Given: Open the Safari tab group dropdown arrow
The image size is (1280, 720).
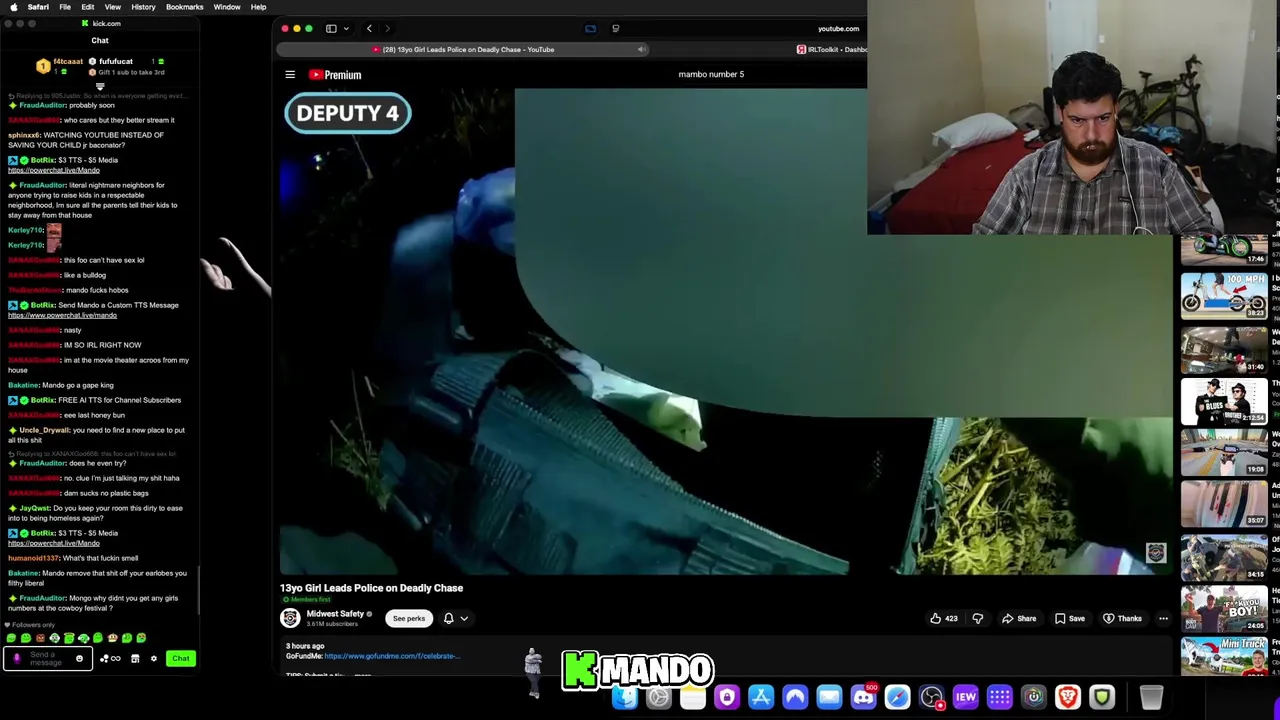Looking at the screenshot, I should (345, 29).
